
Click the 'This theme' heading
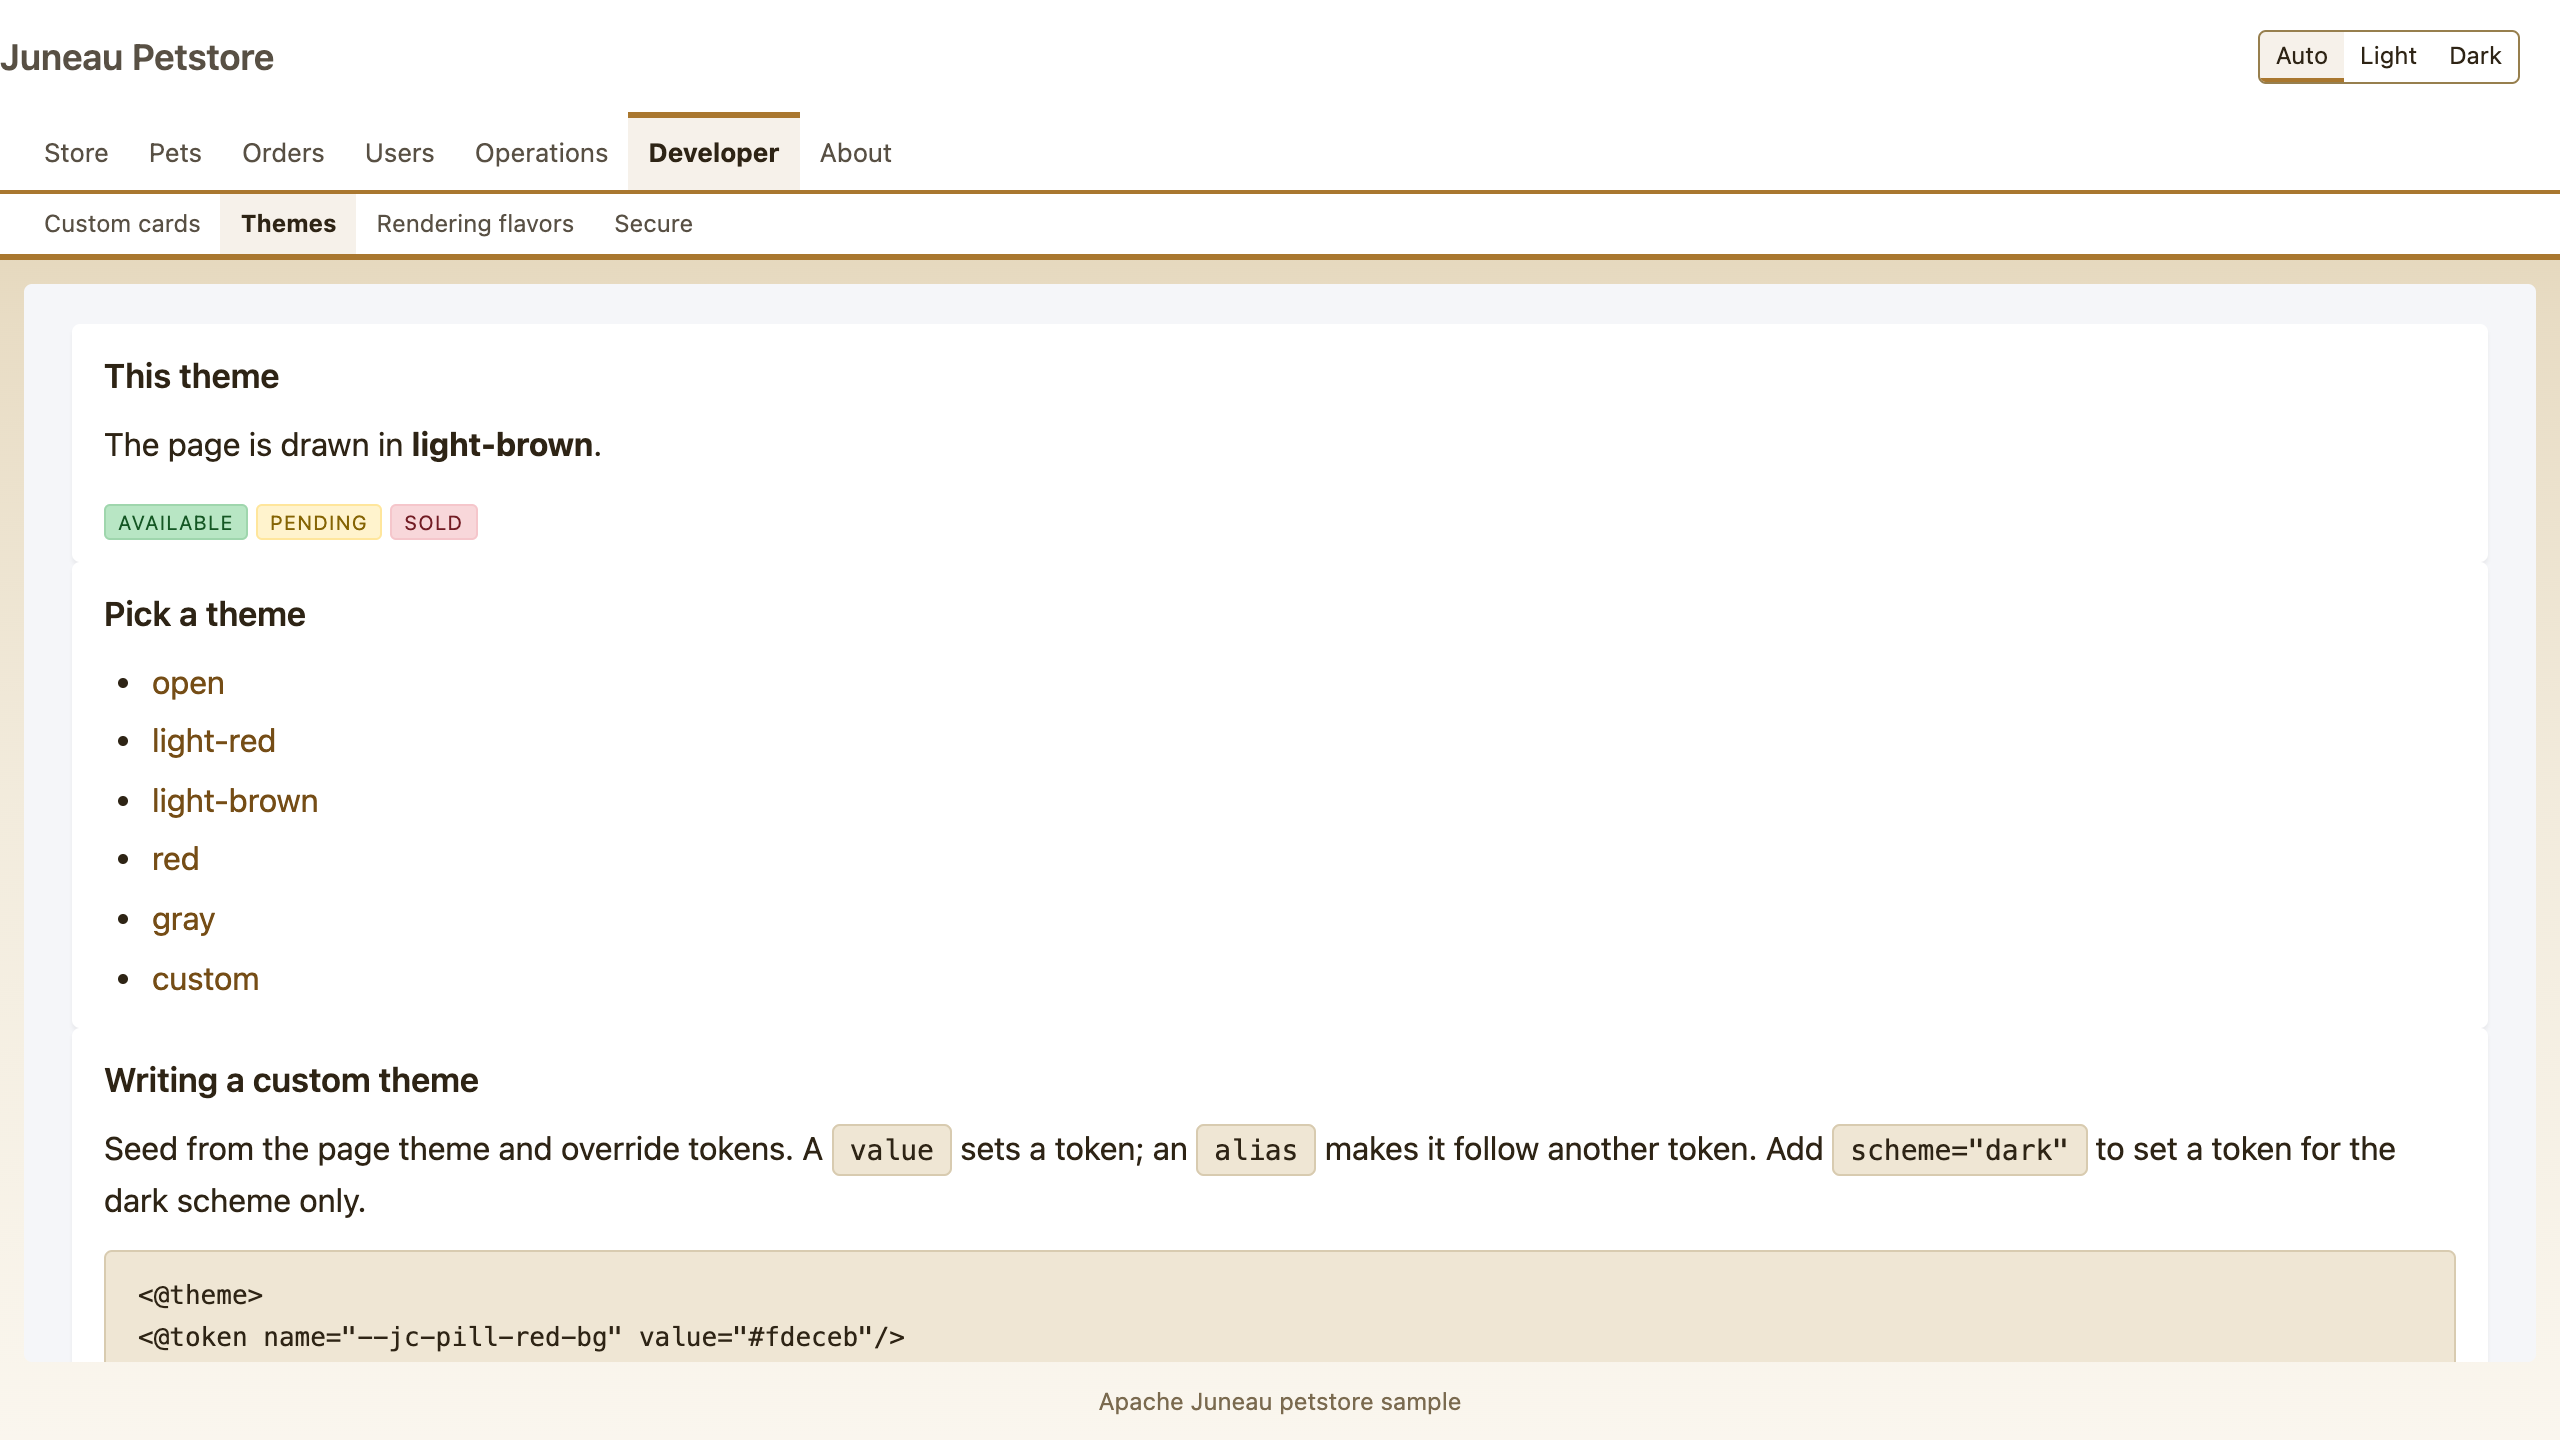pos(192,377)
